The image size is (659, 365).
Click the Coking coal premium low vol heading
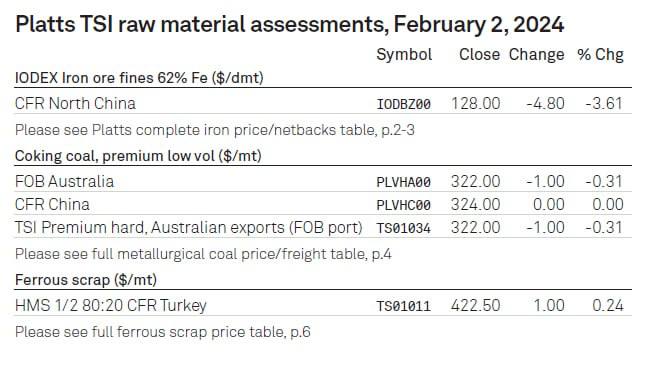pyautogui.click(x=138, y=156)
